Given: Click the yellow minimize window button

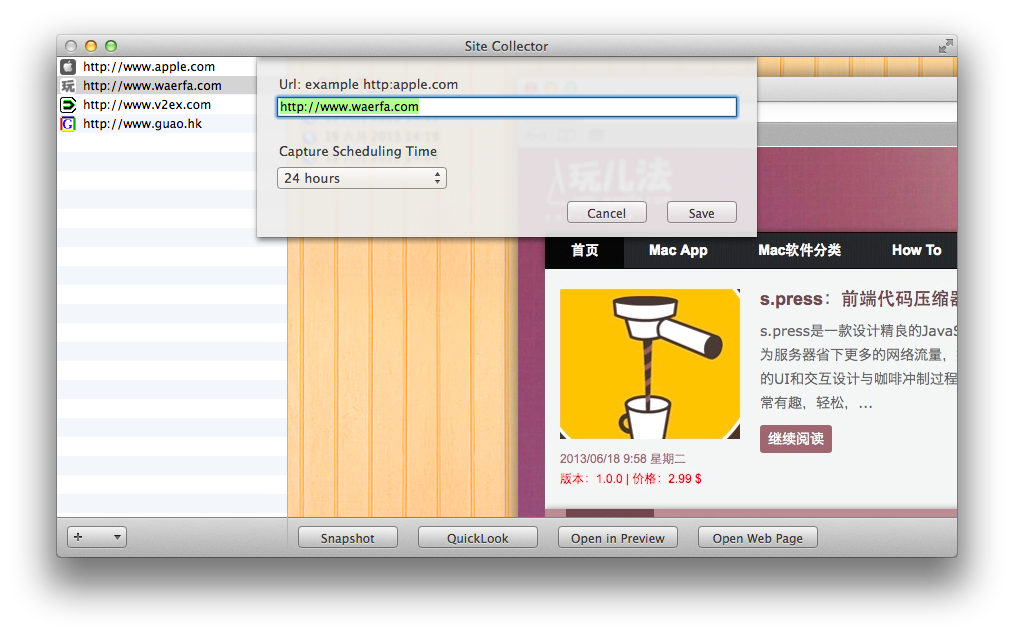Looking at the screenshot, I should coord(91,46).
